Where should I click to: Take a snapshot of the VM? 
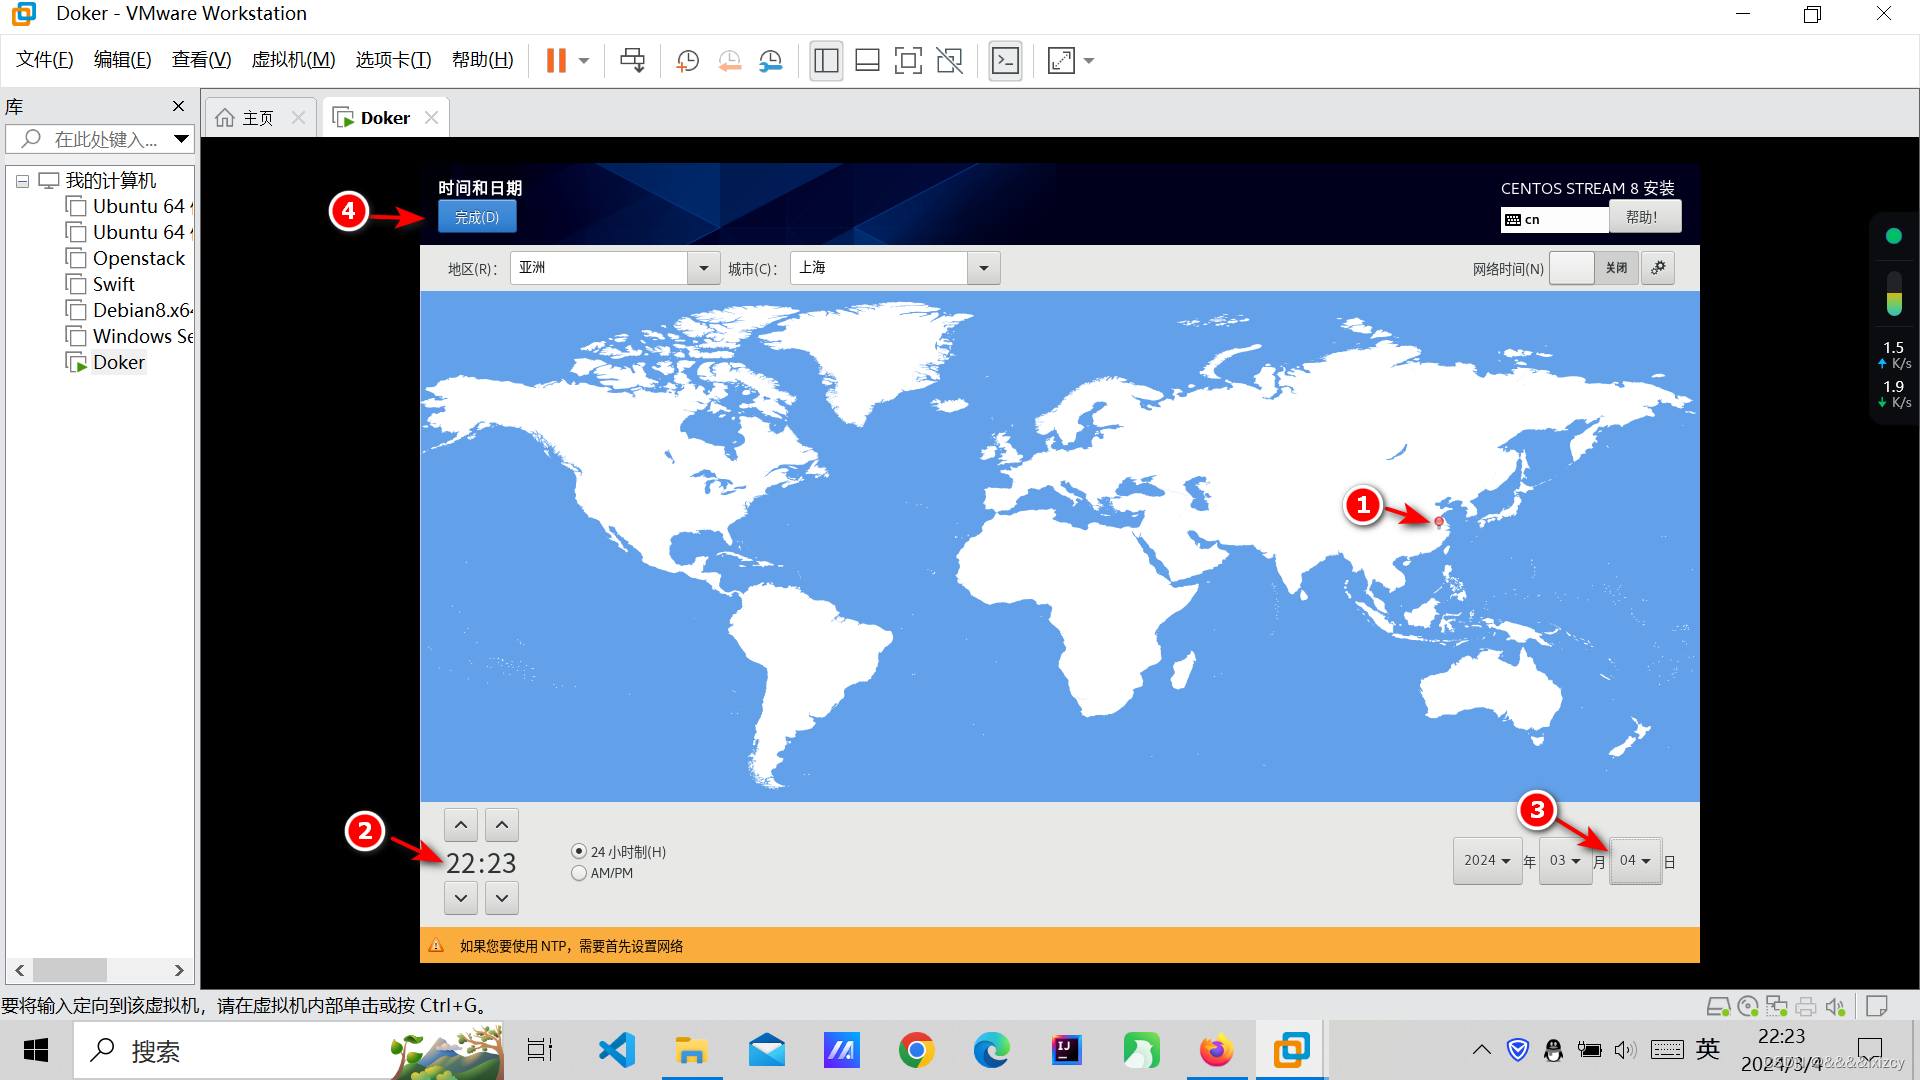pos(688,61)
